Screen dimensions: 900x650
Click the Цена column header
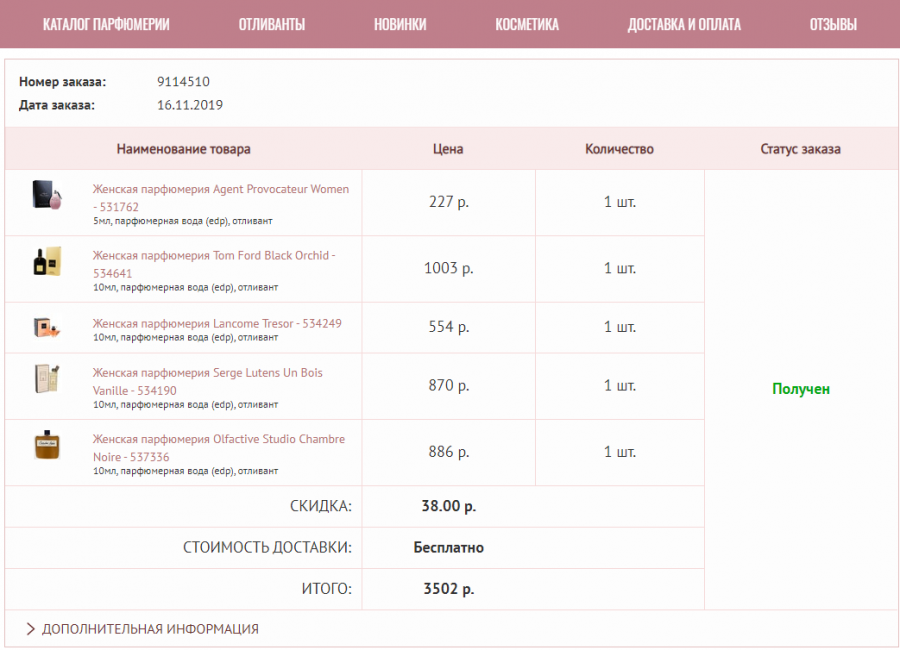click(x=448, y=149)
